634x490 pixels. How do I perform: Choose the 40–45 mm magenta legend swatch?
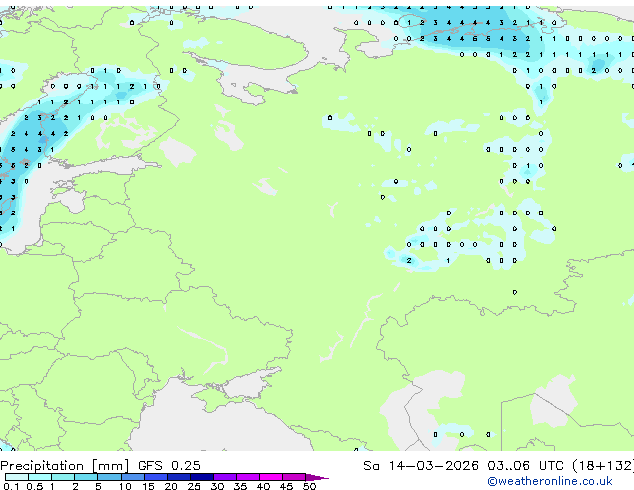pos(271,477)
